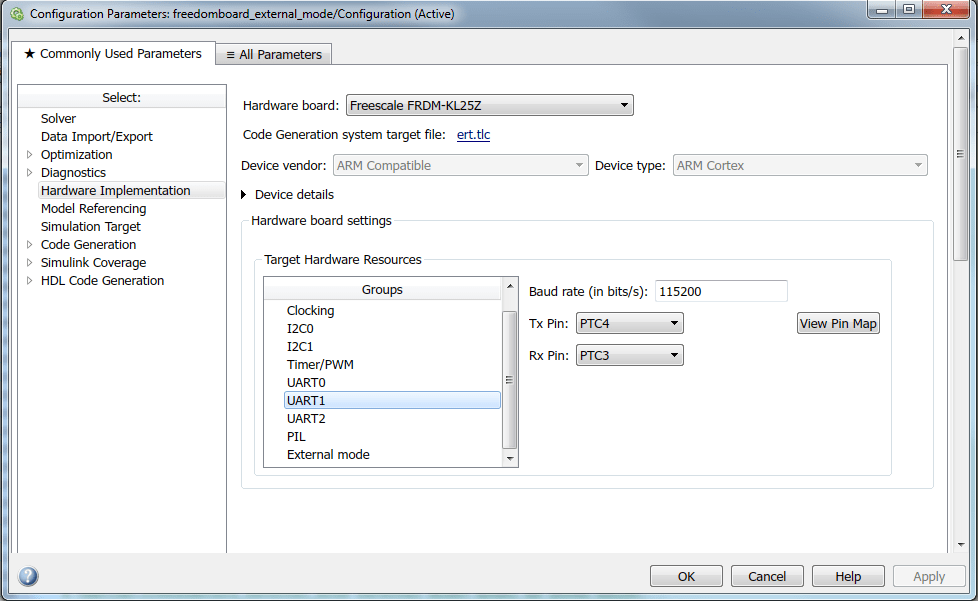
Task: Click the Simulink window title bar icon
Action: pyautogui.click(x=16, y=14)
